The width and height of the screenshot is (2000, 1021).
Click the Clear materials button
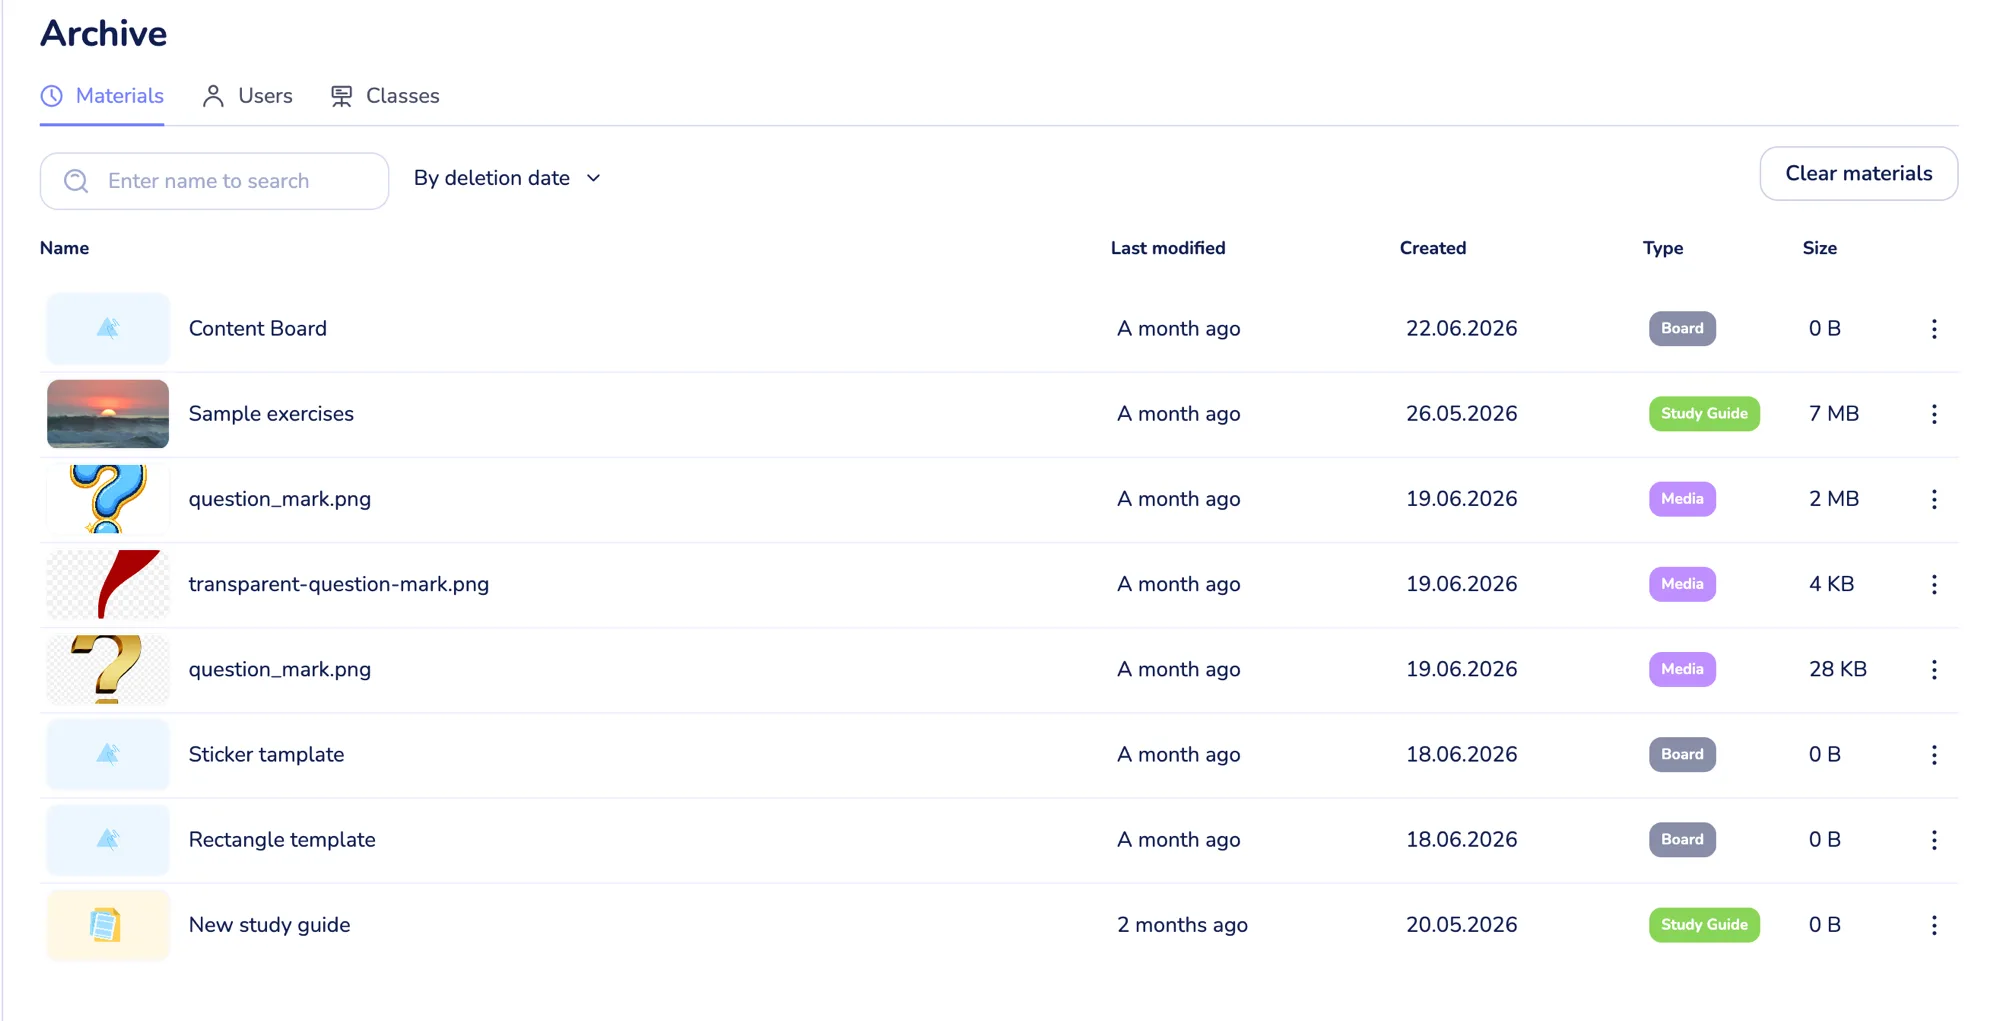1858,174
